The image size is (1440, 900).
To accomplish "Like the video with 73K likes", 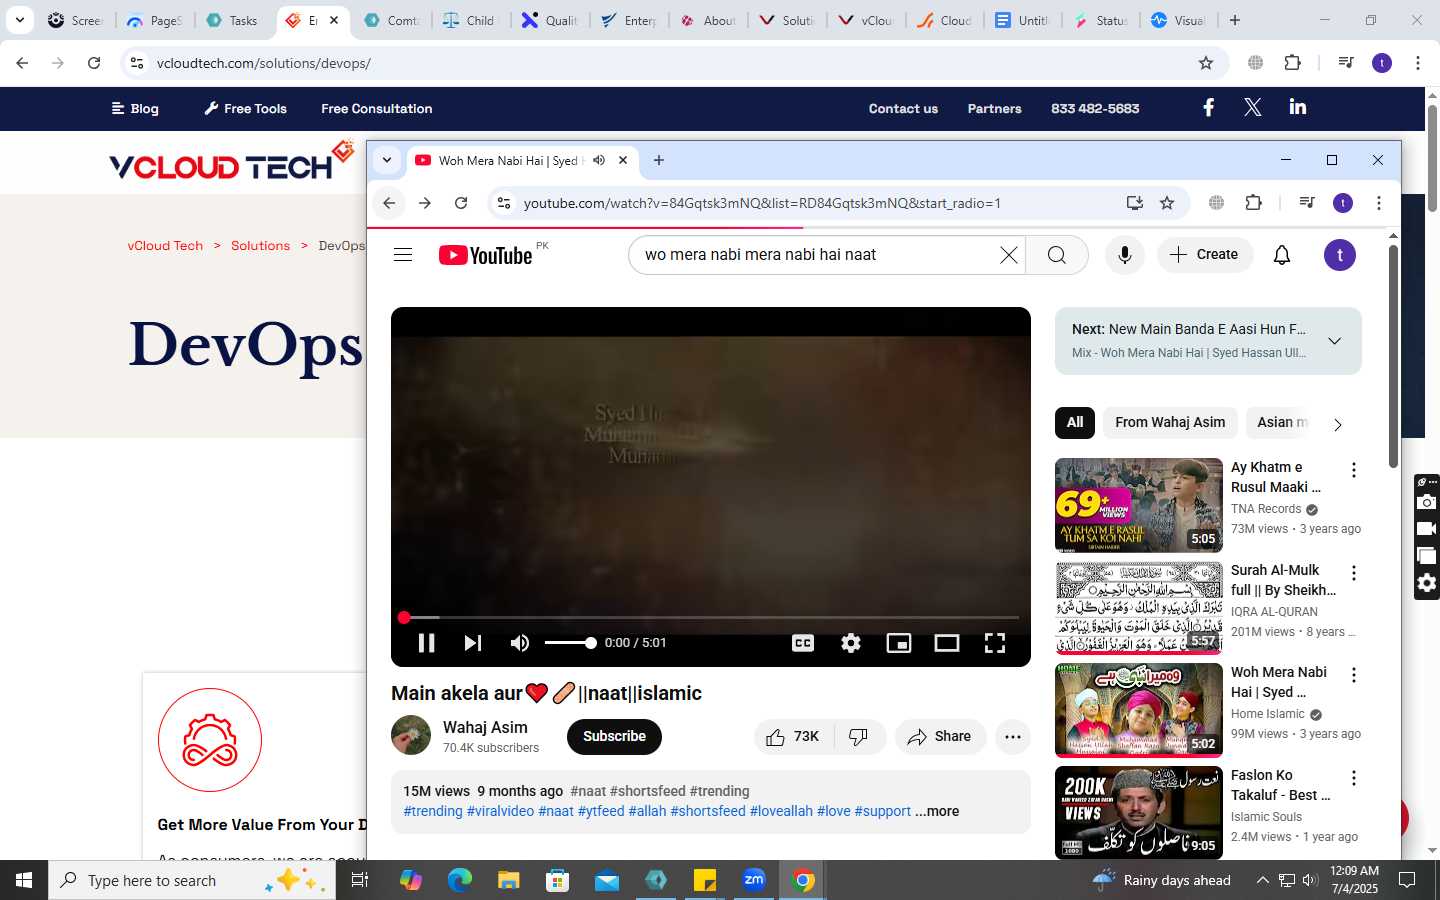I will (x=793, y=737).
